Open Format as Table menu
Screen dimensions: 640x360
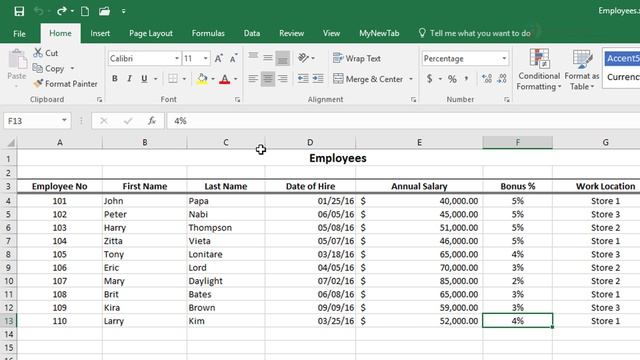point(582,69)
